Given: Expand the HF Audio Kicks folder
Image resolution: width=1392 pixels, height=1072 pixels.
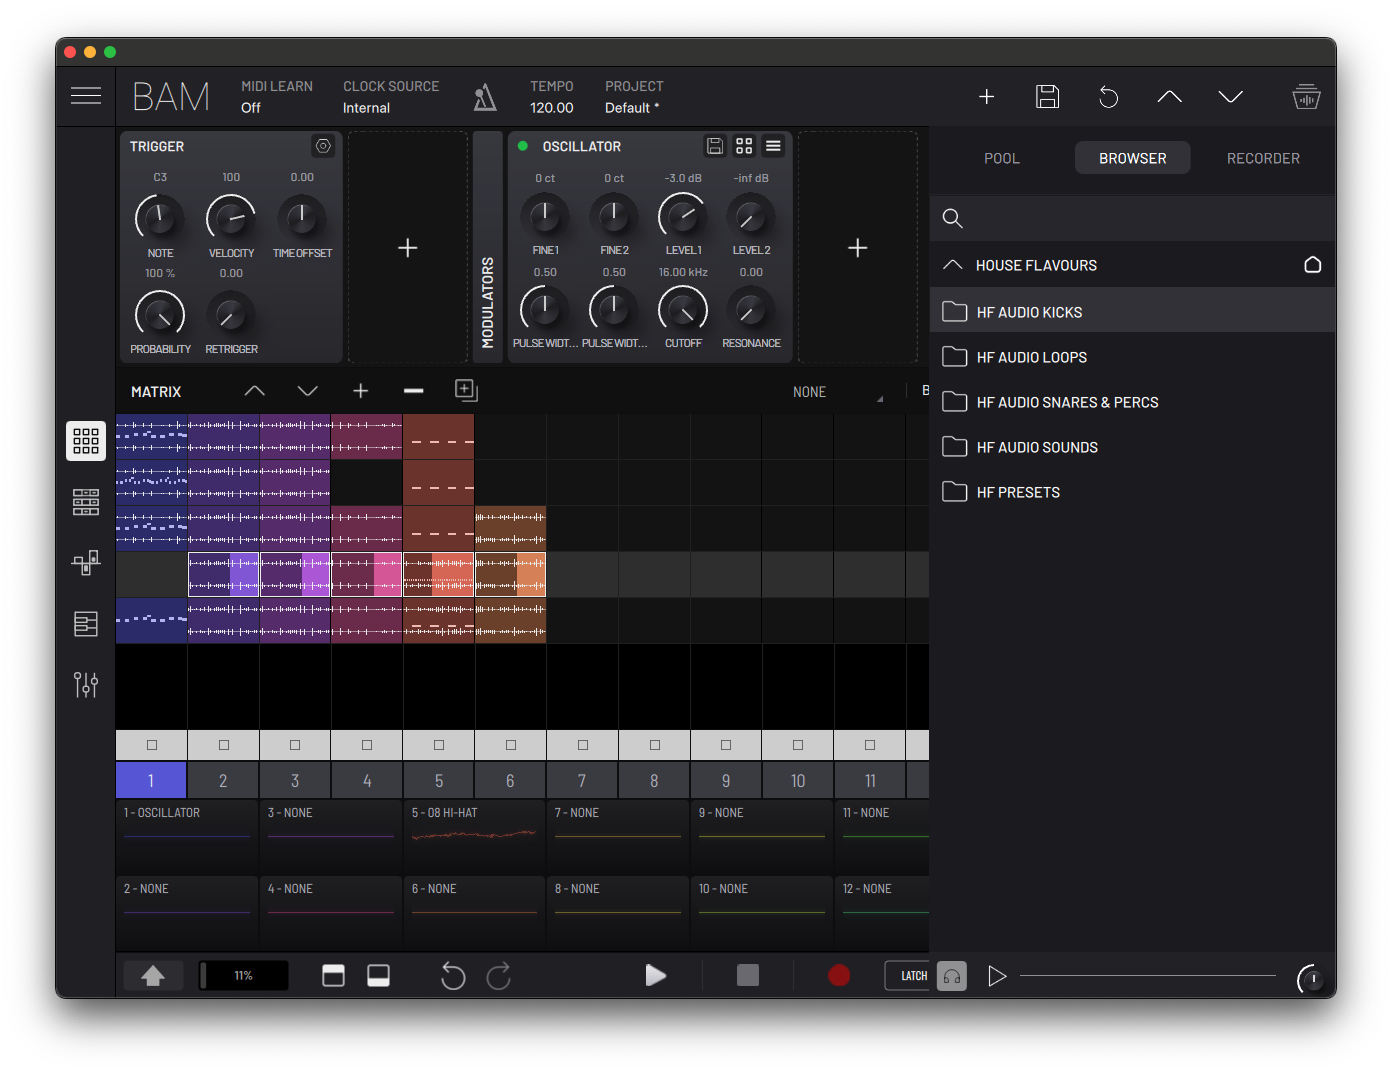Looking at the screenshot, I should click(1029, 312).
